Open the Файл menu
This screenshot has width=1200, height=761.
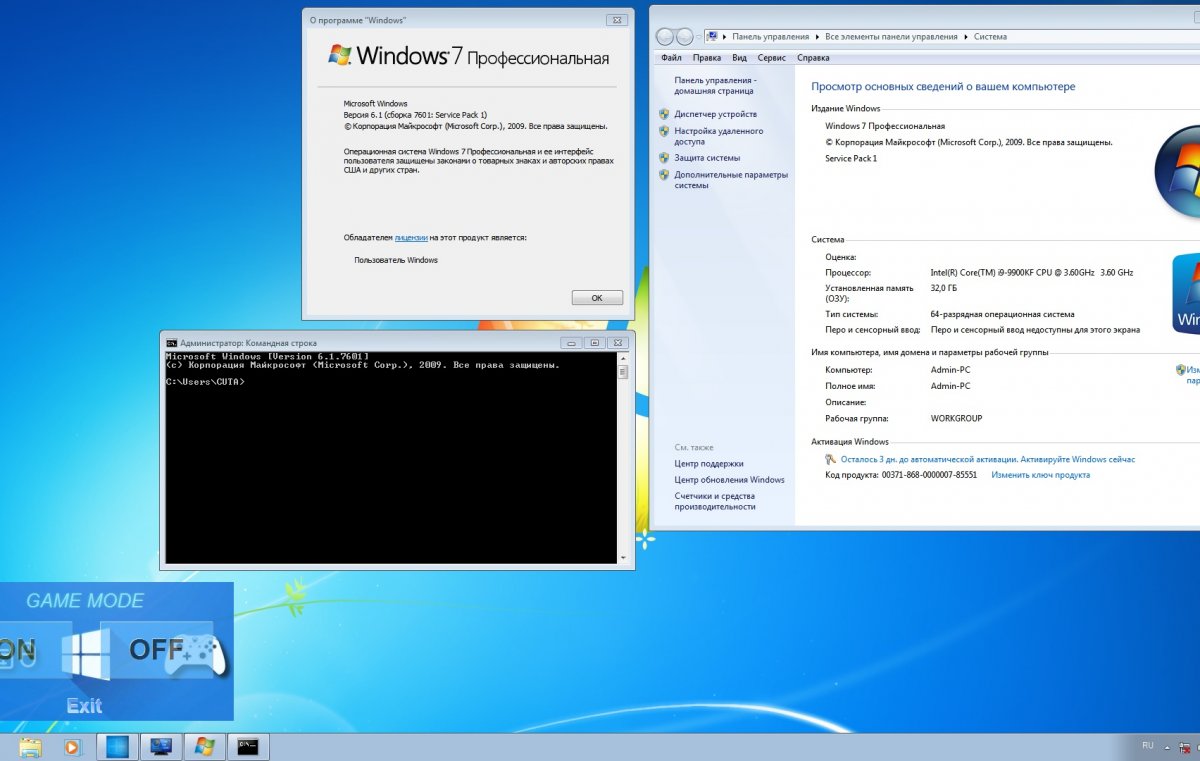(x=671, y=58)
